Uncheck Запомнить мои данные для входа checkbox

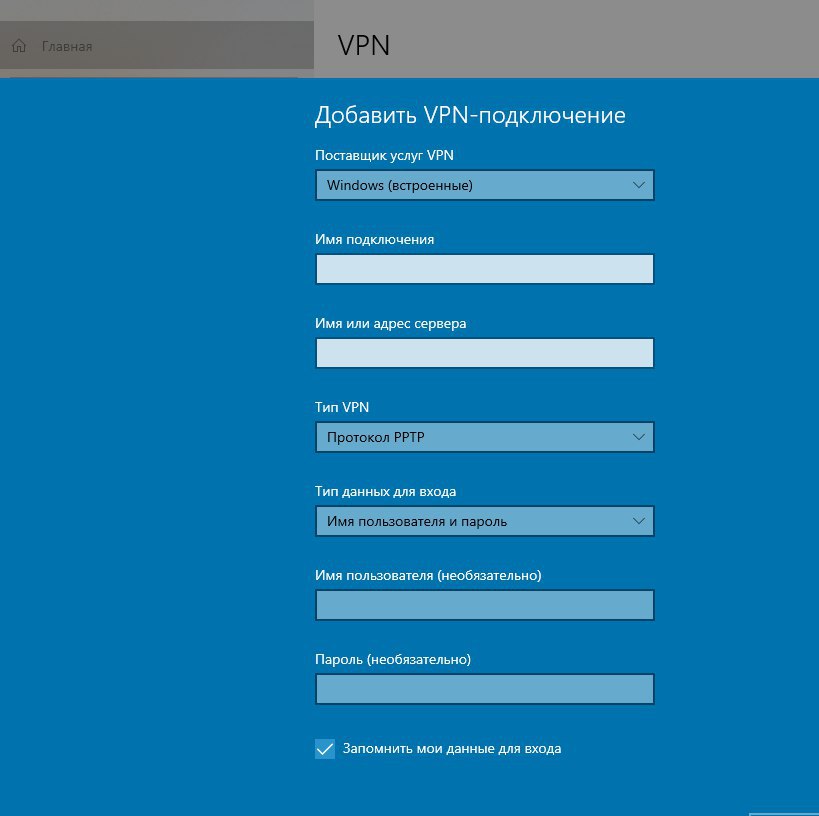coord(325,749)
